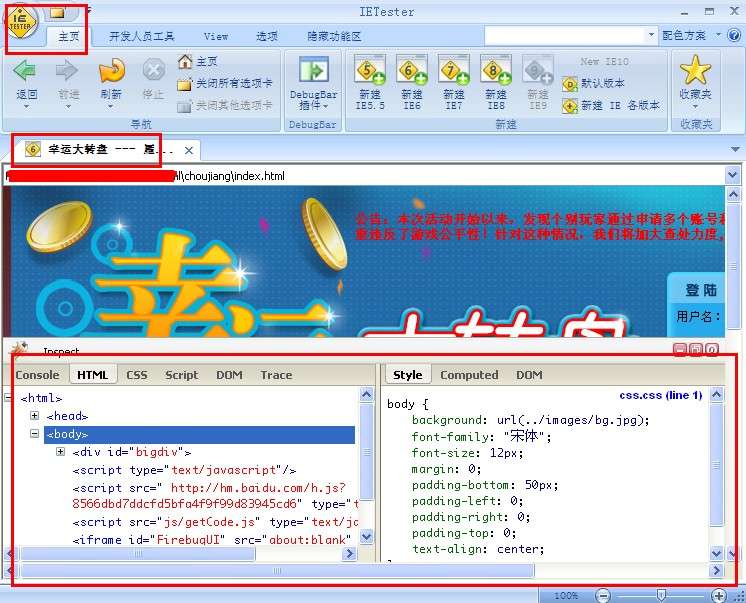
Task: Open the Computed side panel tab
Action: coord(469,375)
